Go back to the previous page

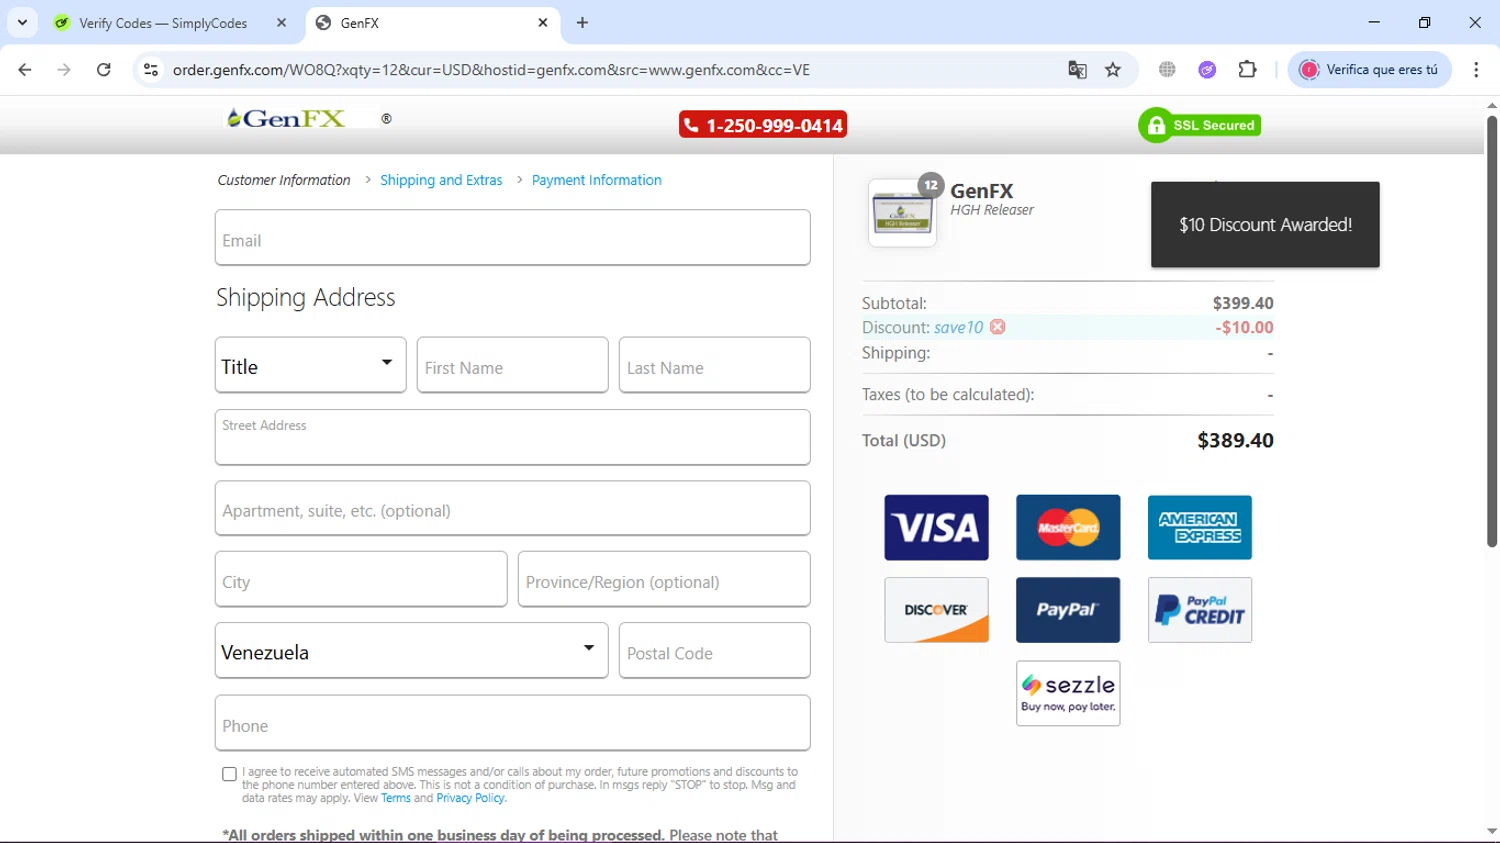coord(25,70)
